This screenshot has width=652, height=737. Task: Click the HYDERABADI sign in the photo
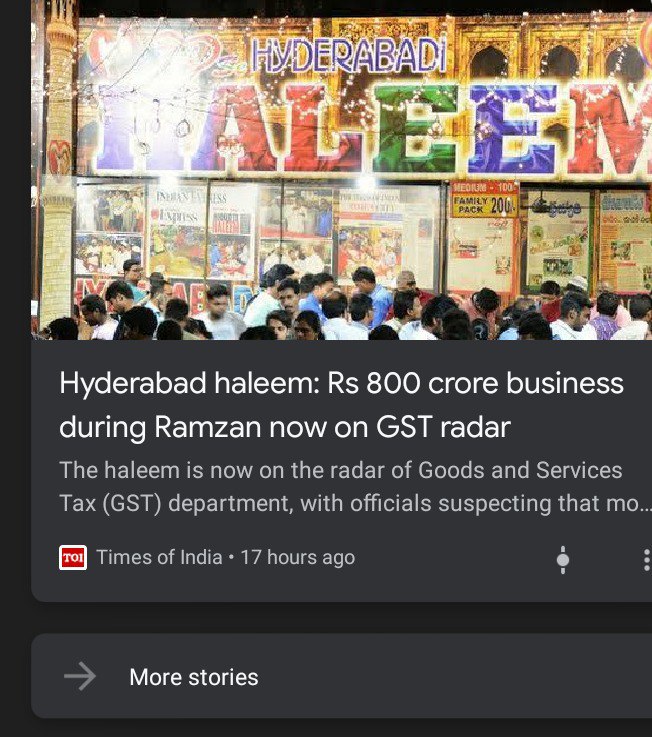coord(349,55)
